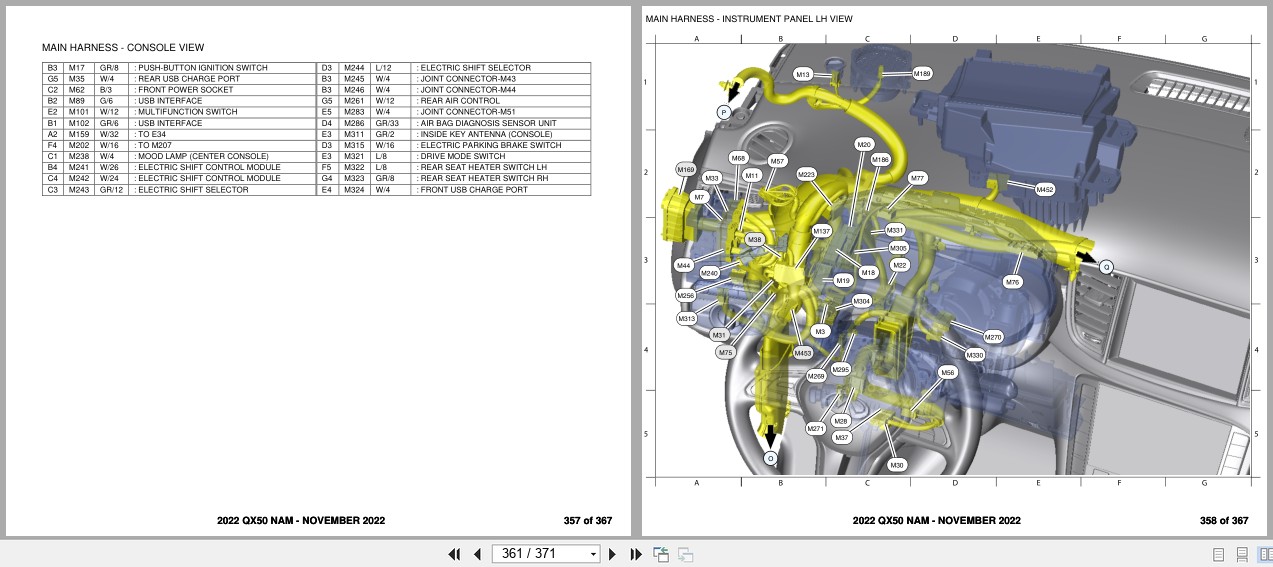Select the M169 connector callout
Screen dimensions: 1273x567
pyautogui.click(x=686, y=170)
